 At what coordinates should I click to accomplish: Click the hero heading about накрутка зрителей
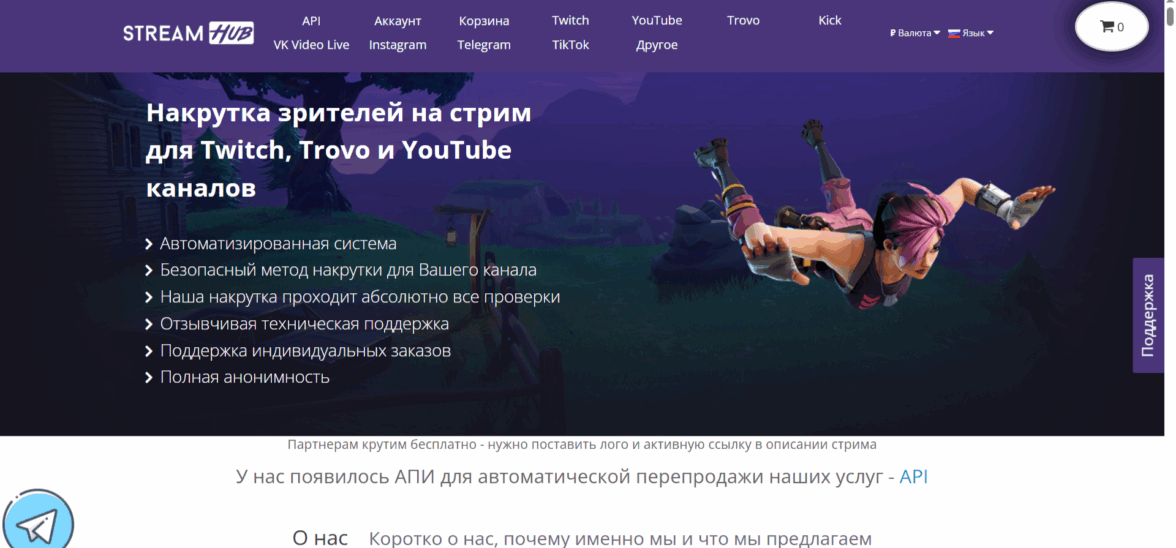[x=338, y=151]
